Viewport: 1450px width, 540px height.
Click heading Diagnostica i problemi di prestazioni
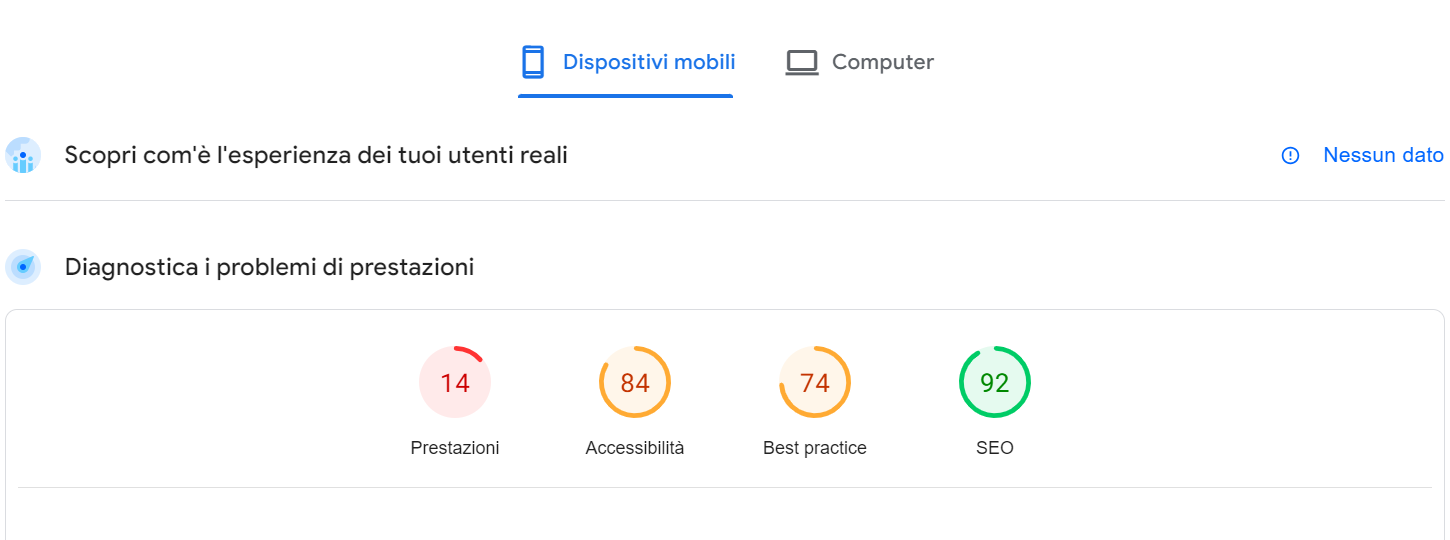(269, 267)
